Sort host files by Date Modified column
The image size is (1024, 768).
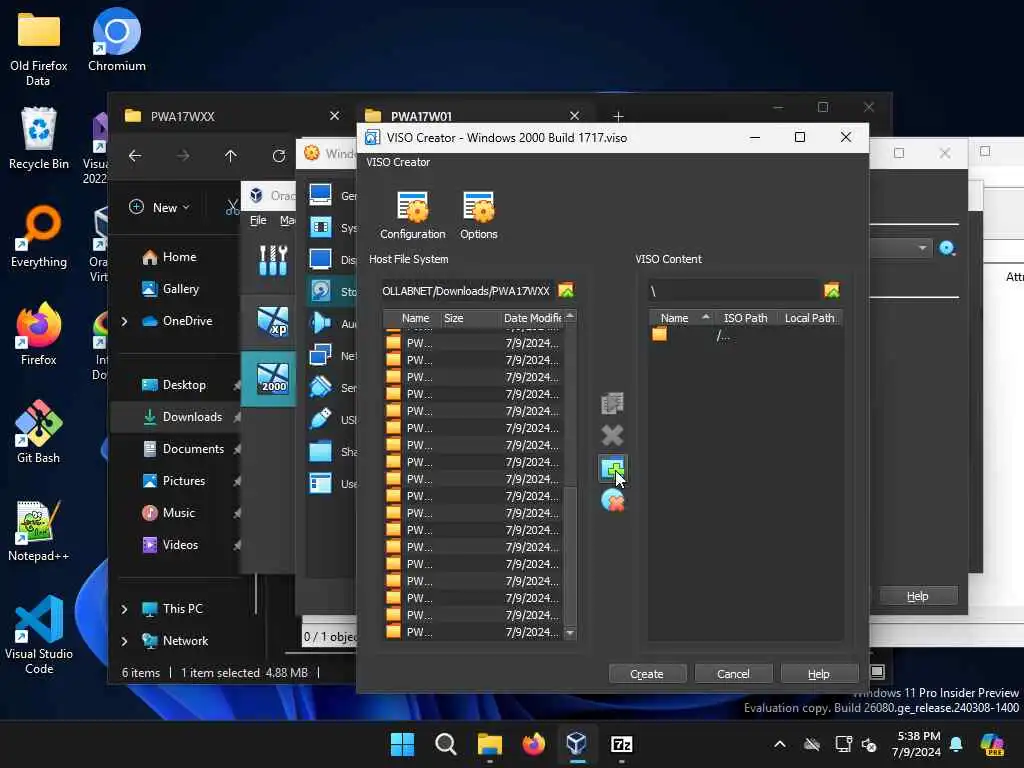[x=531, y=318]
